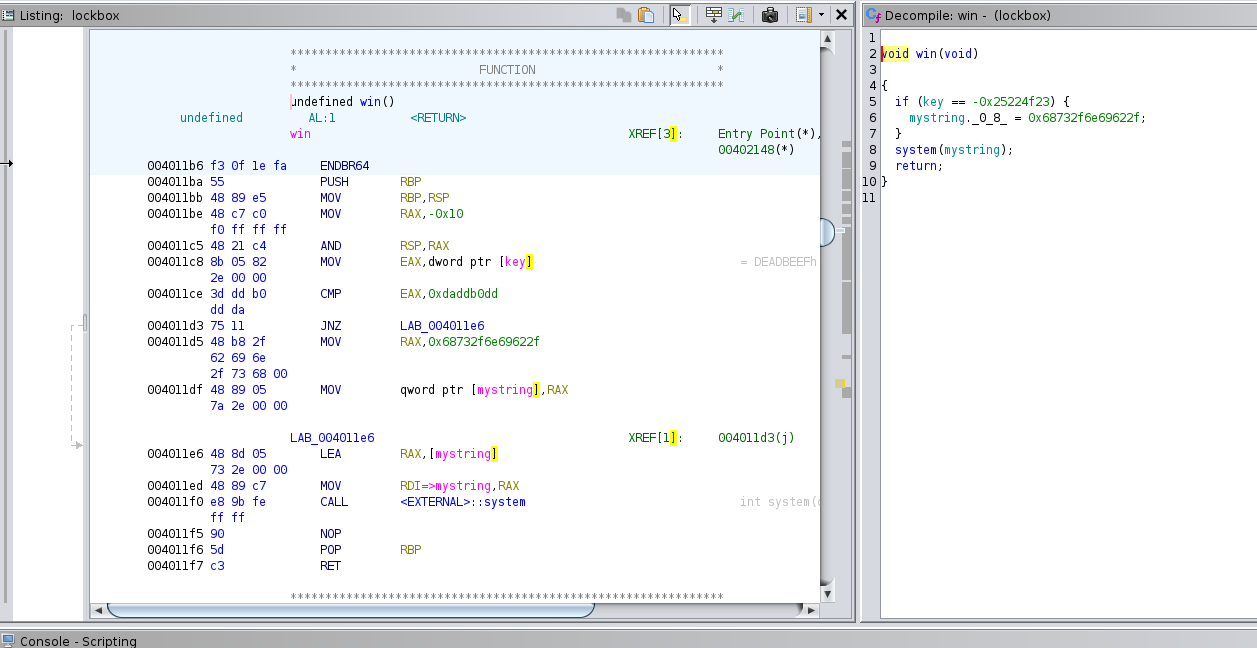
Task: Click the diff view icon with green checkmark
Action: tap(737, 15)
